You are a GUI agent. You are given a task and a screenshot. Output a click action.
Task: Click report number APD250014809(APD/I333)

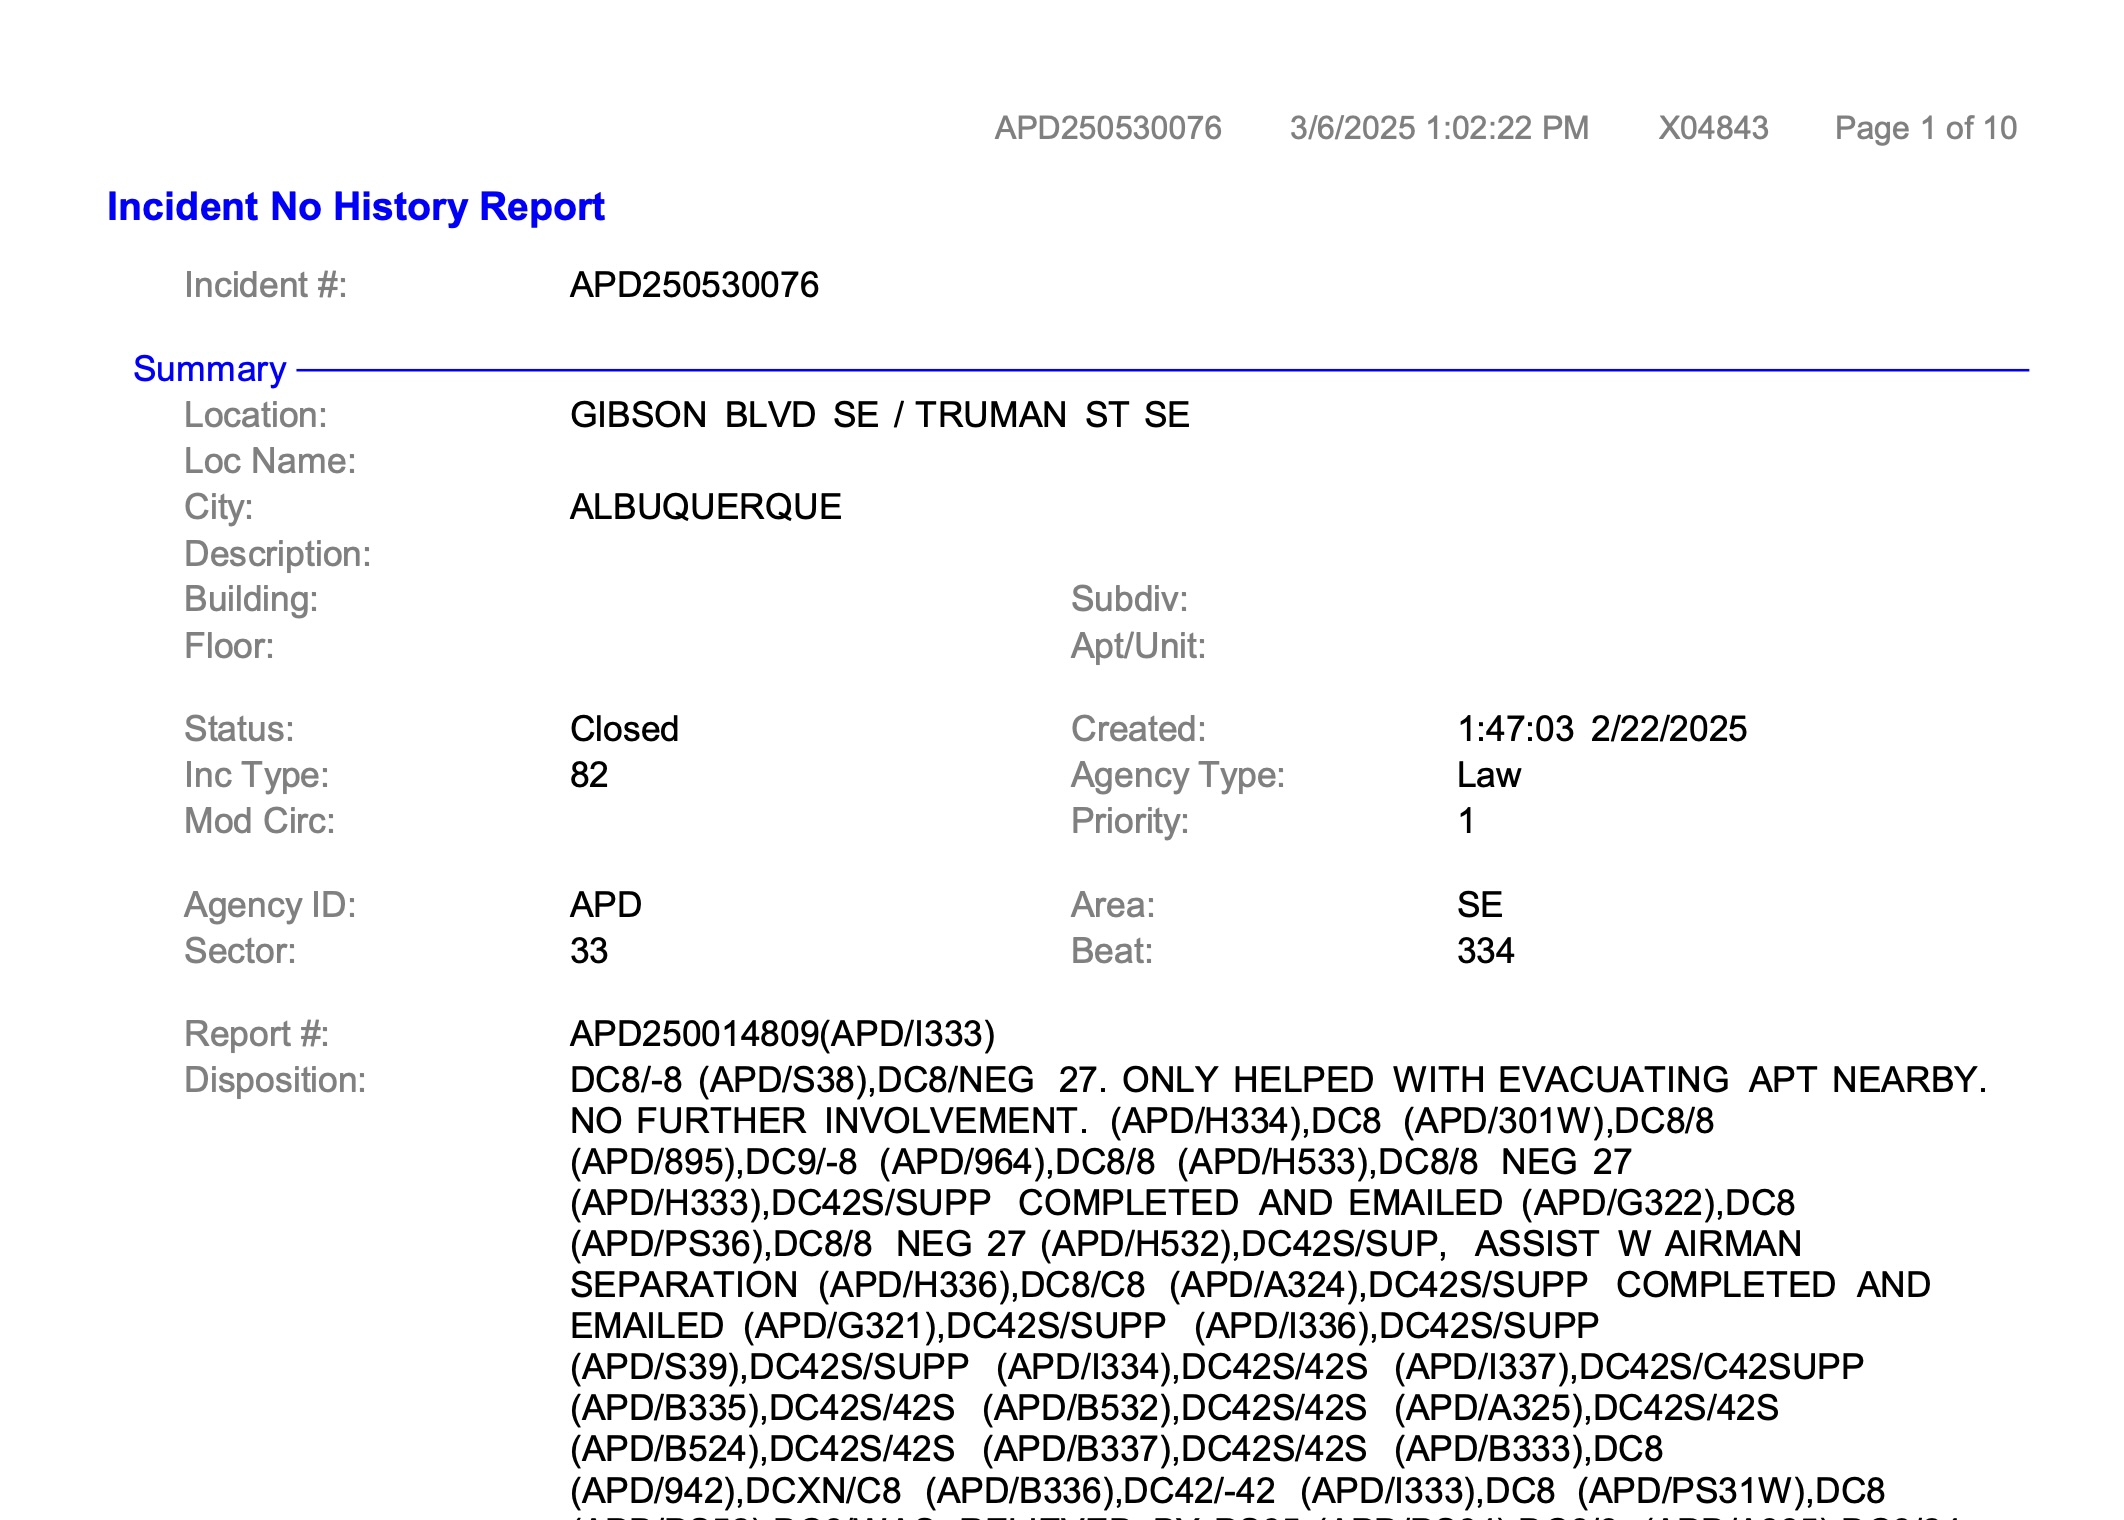point(782,1034)
